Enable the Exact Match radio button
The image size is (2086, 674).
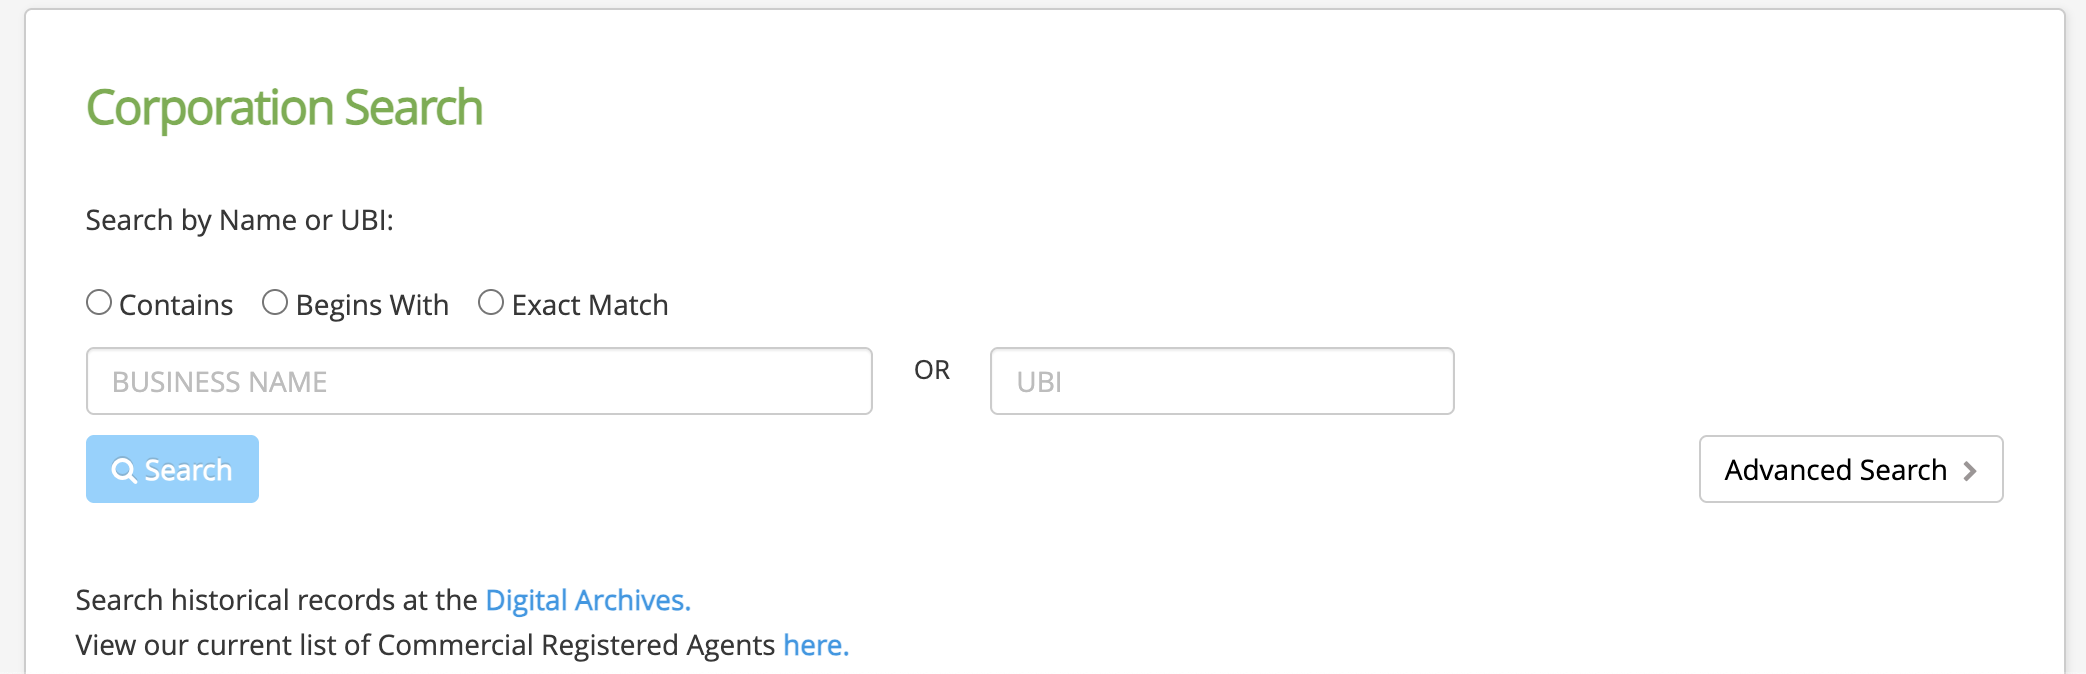pyautogui.click(x=491, y=302)
